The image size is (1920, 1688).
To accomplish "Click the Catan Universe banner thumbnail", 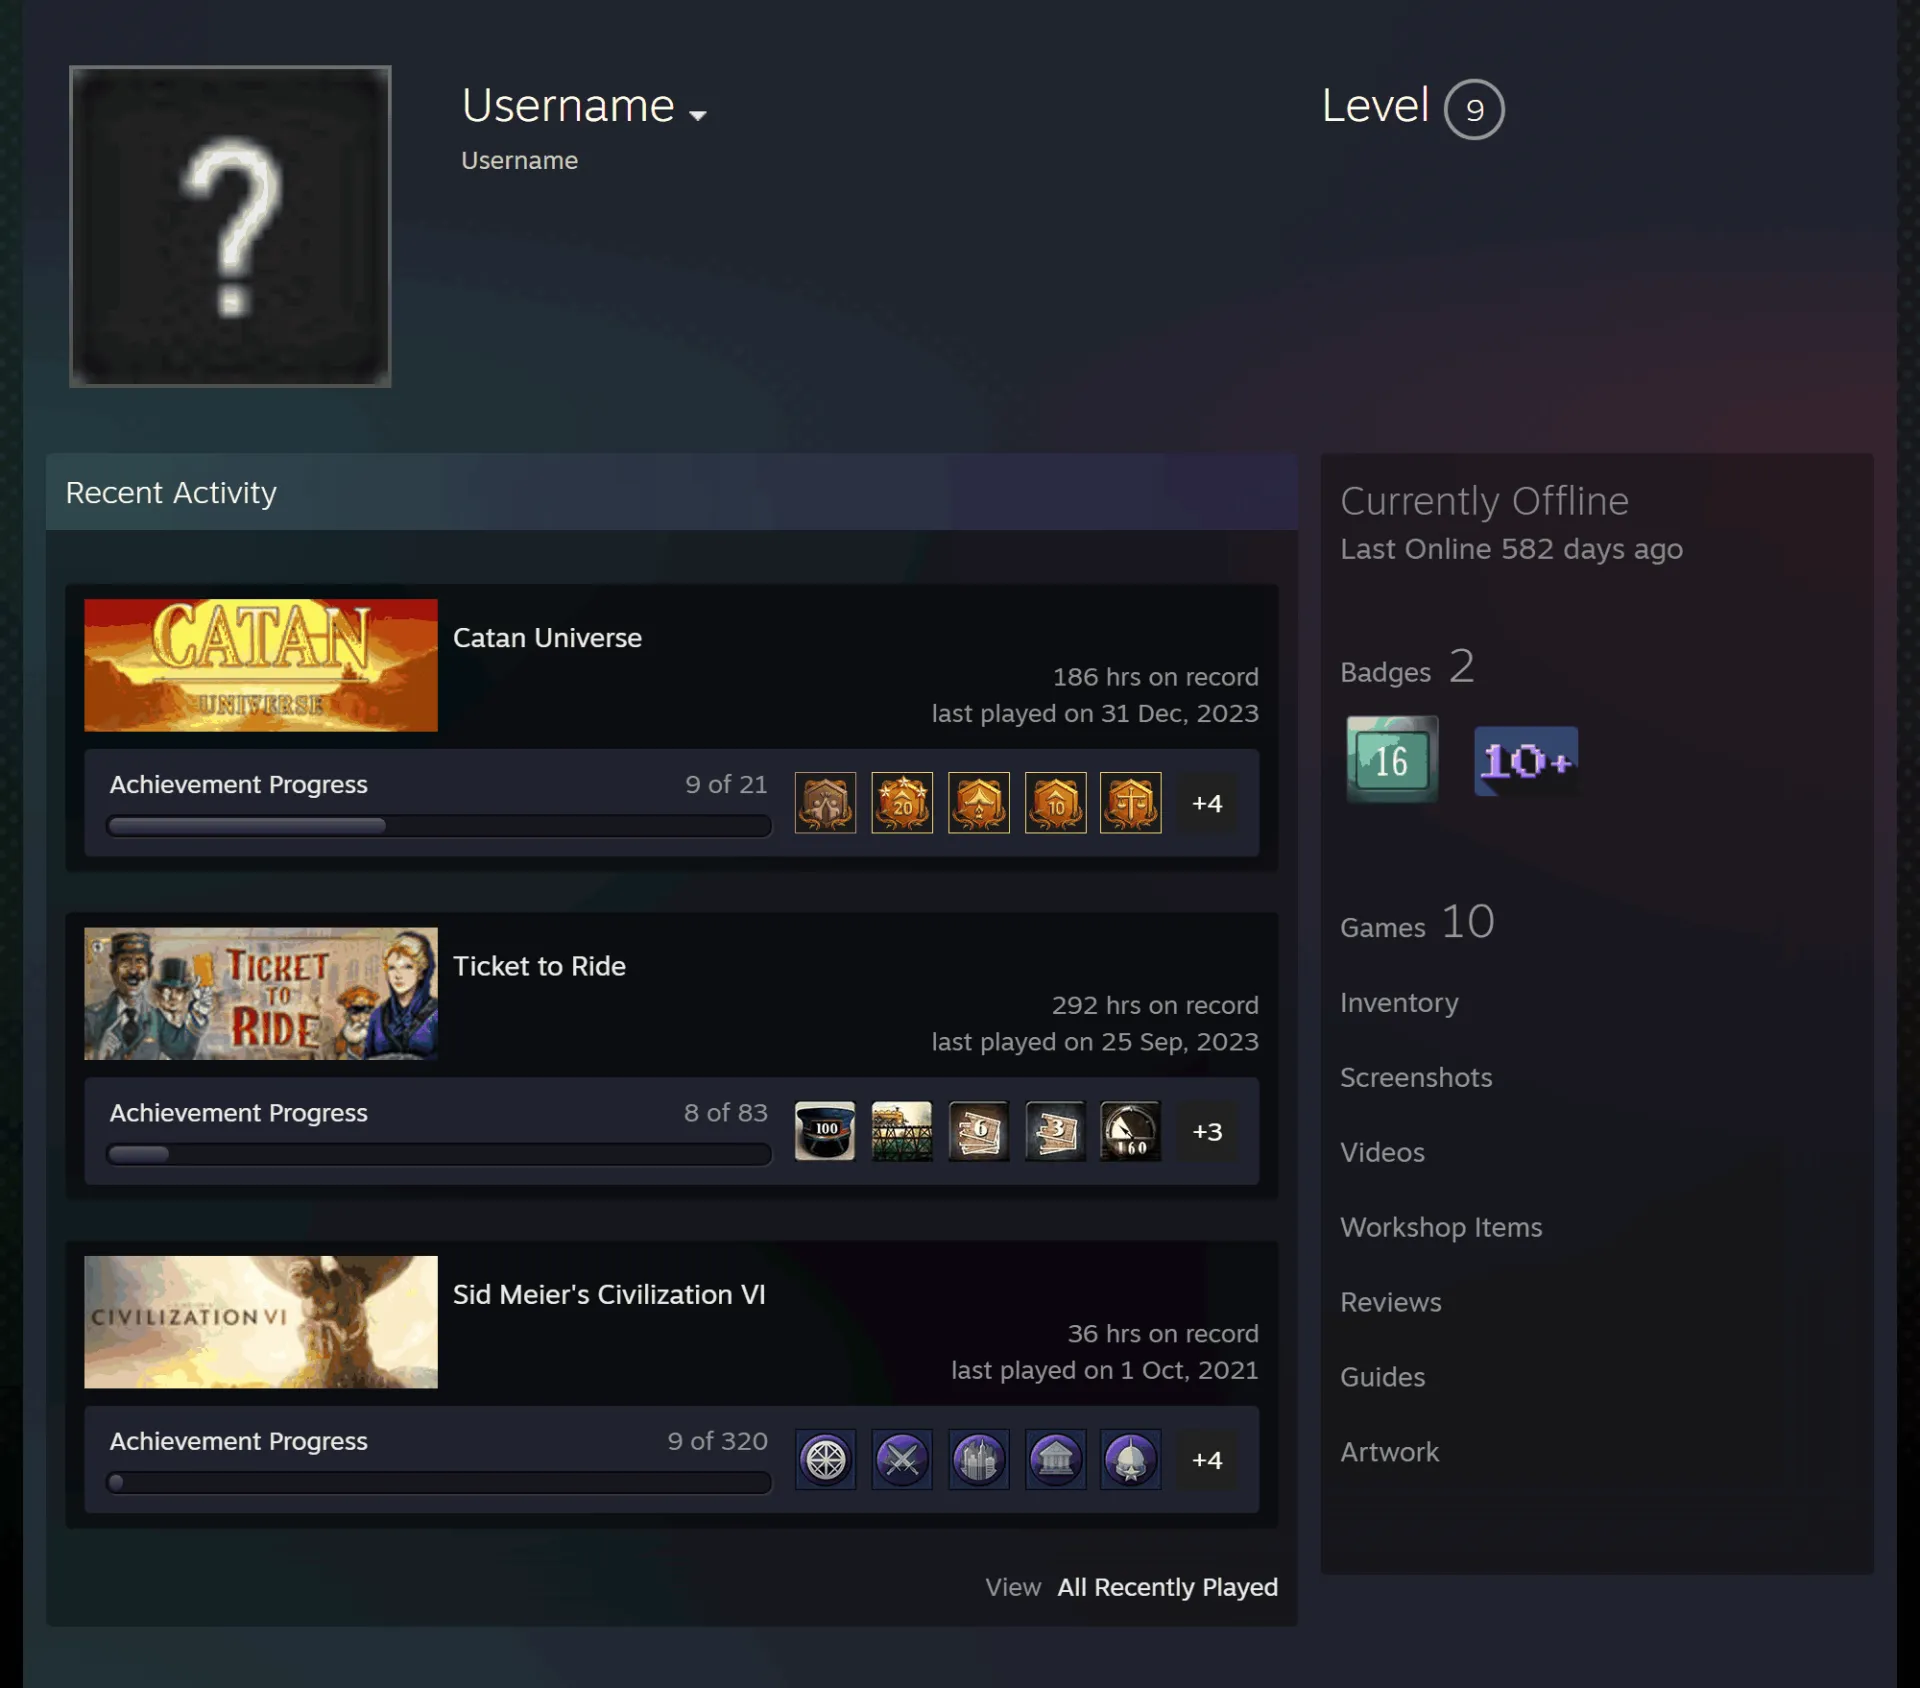I will click(261, 665).
